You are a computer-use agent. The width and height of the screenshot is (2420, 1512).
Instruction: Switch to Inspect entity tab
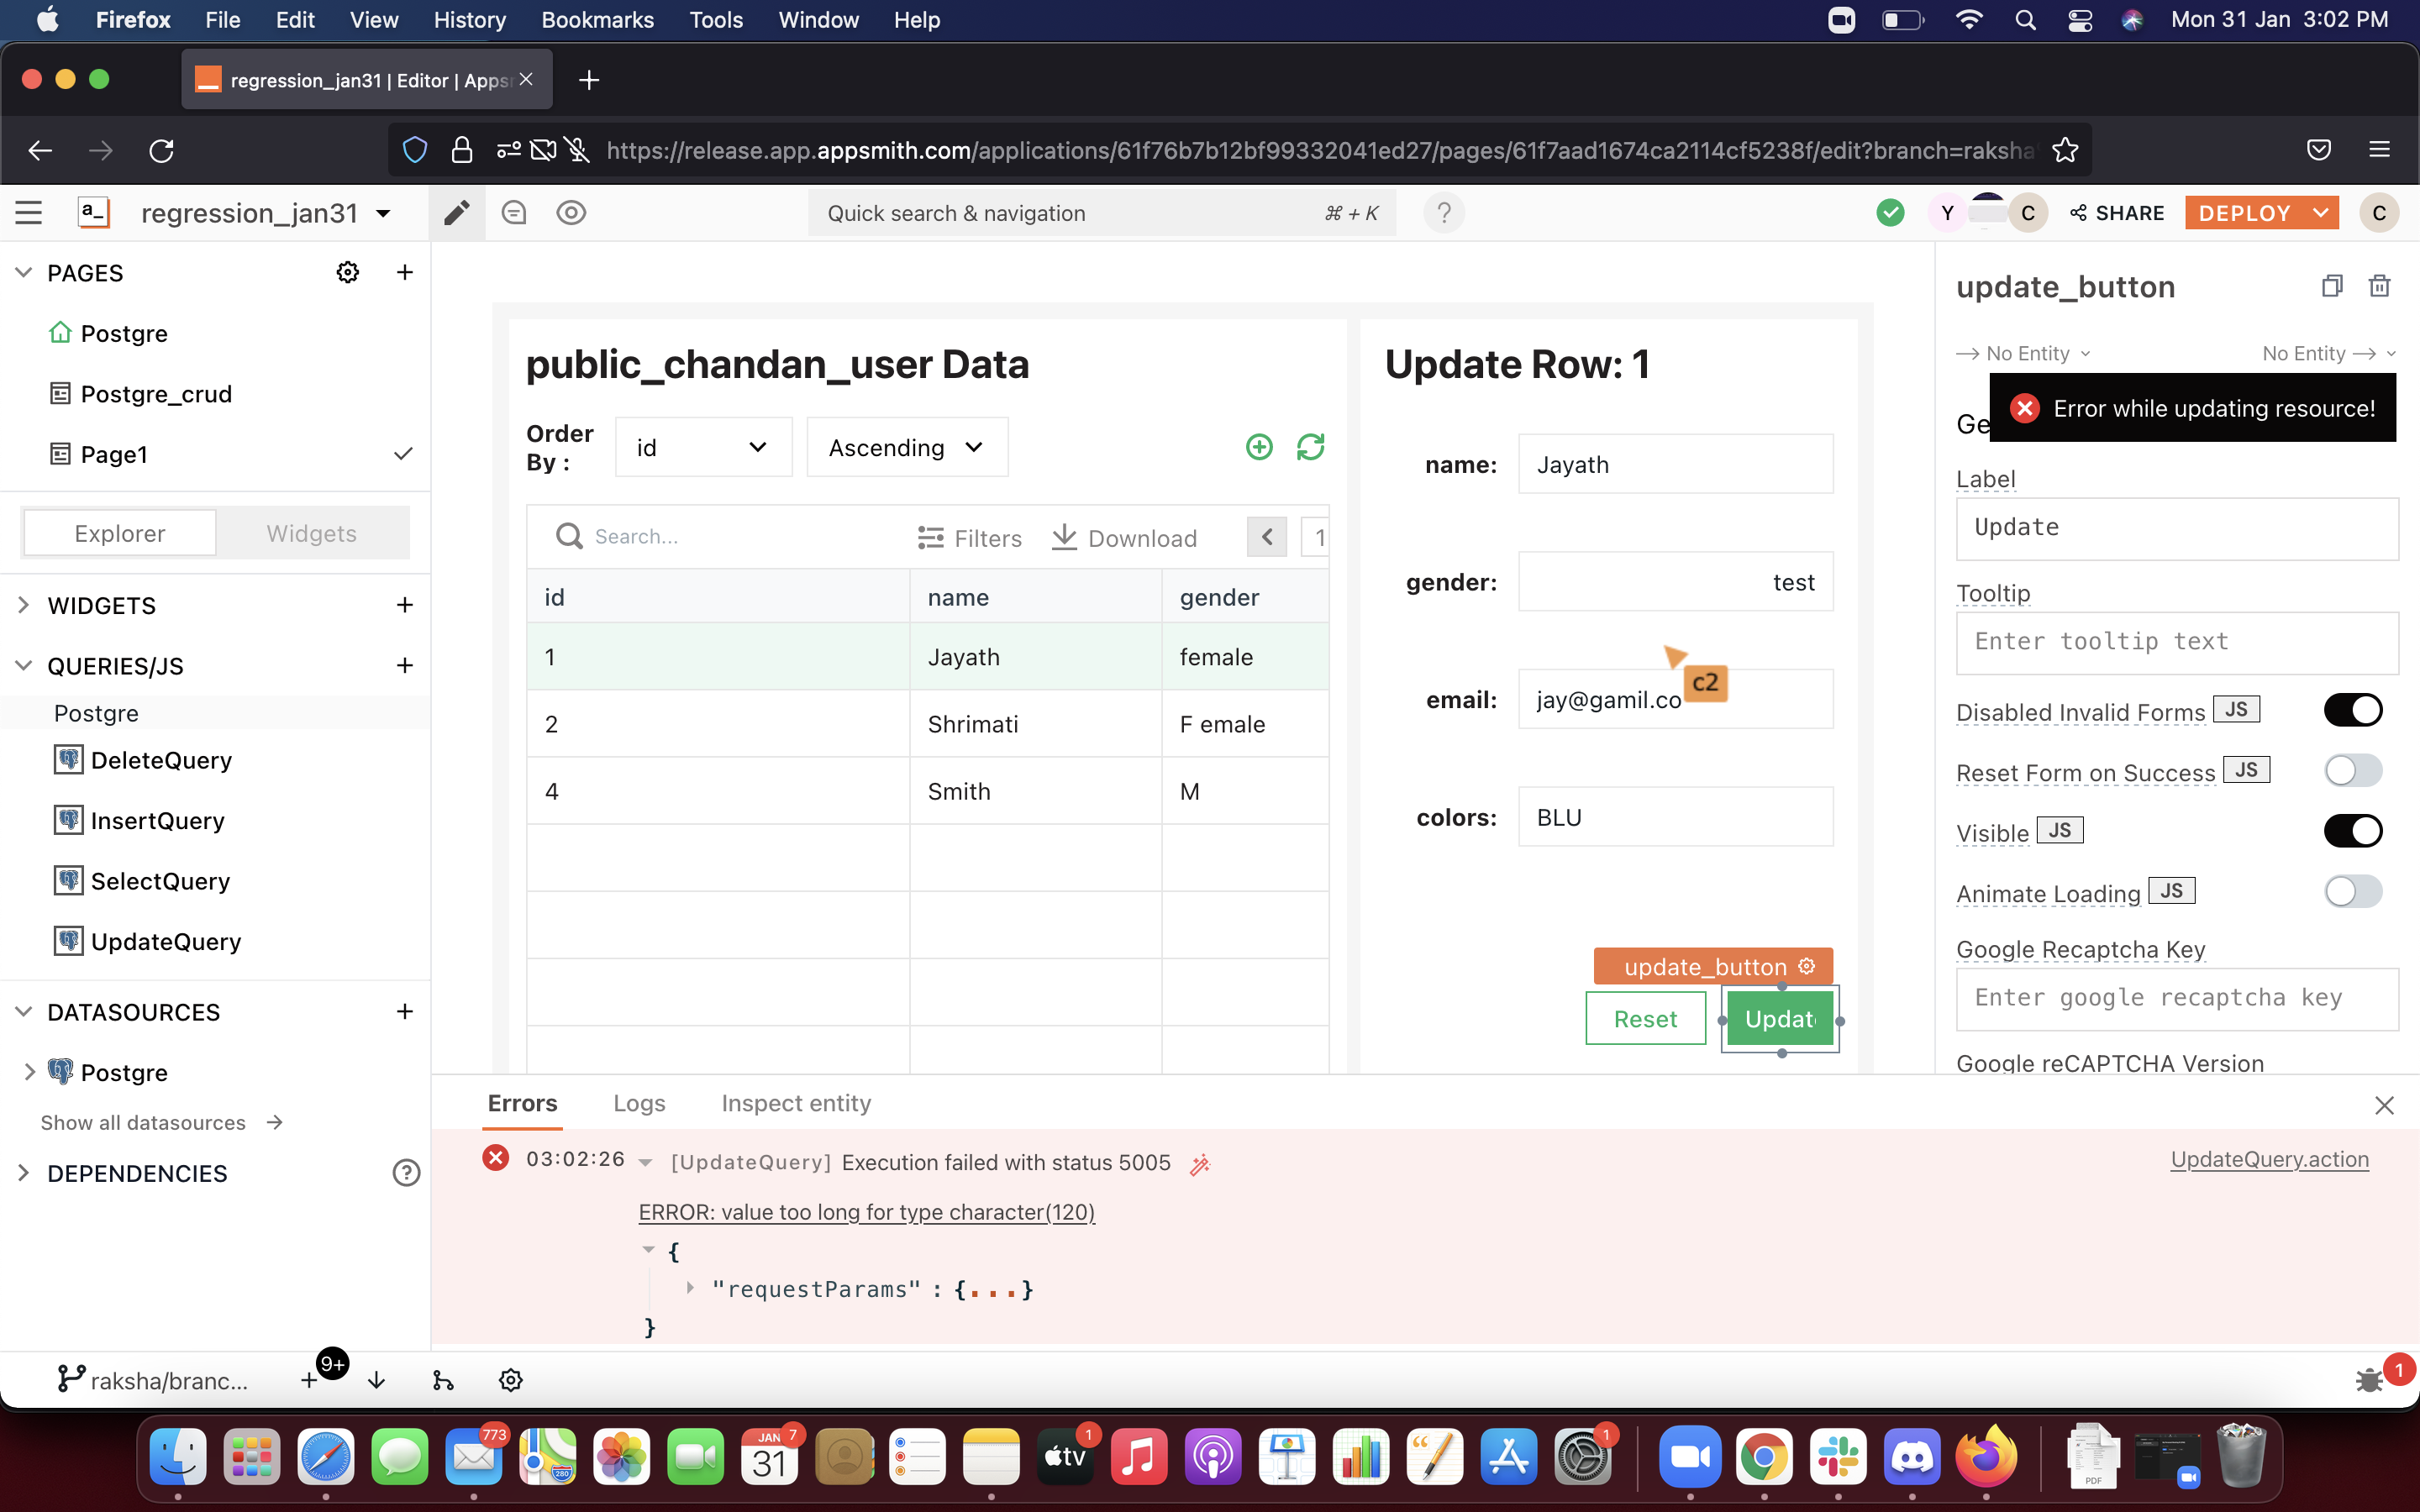796,1103
